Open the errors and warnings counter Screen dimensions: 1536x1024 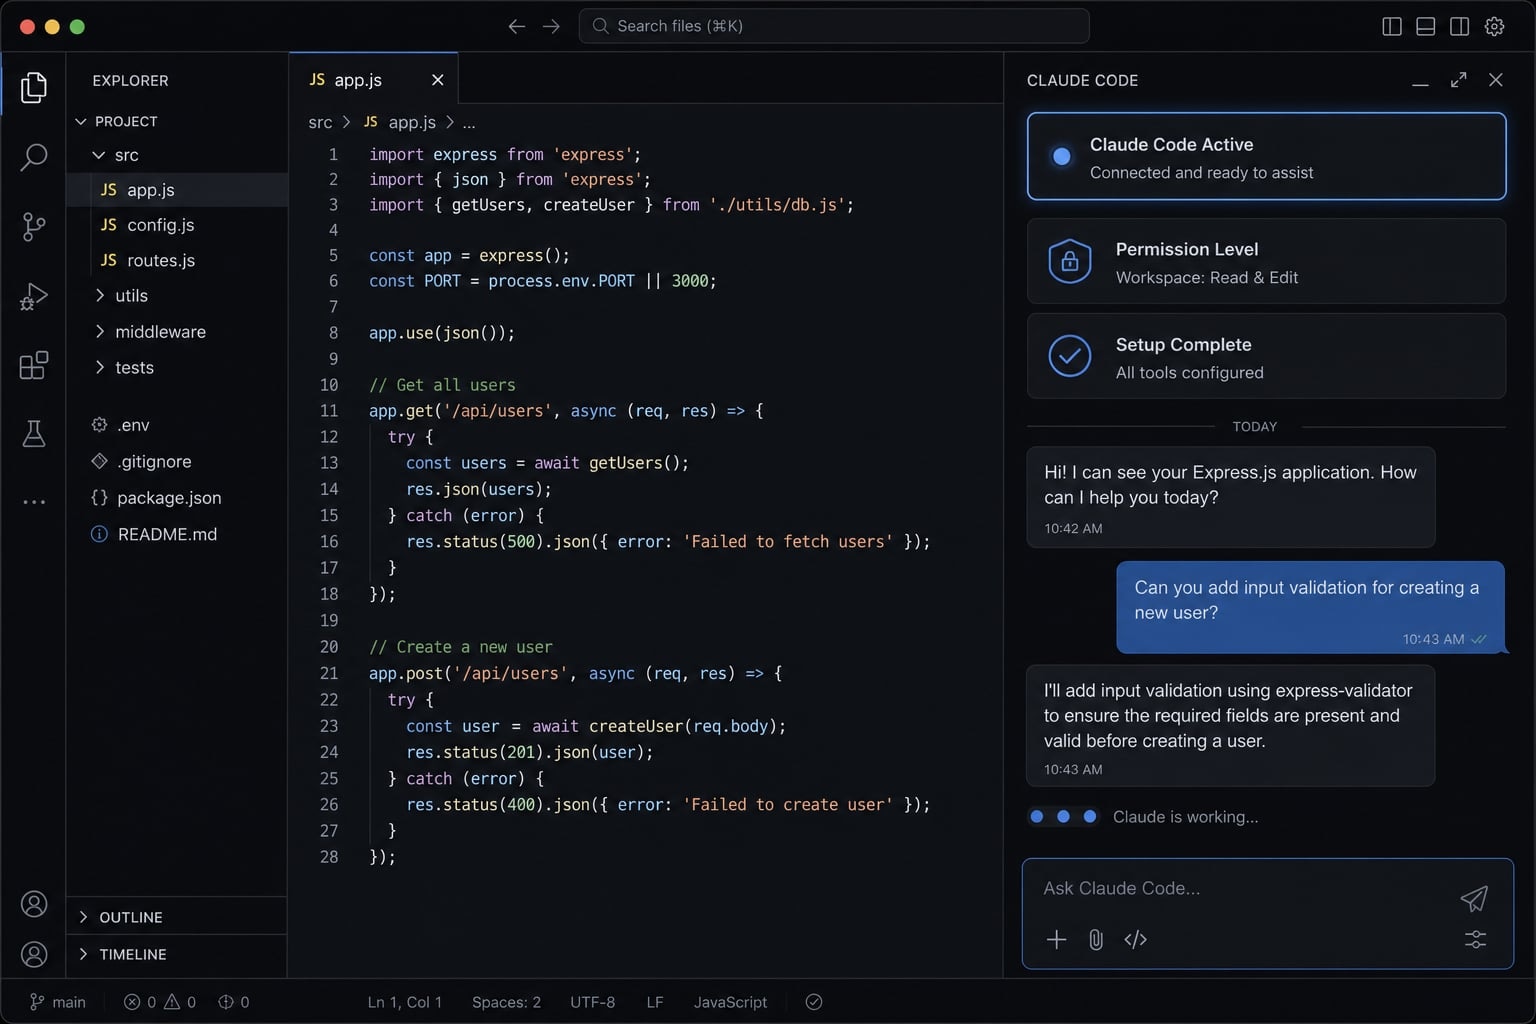pos(160,1002)
